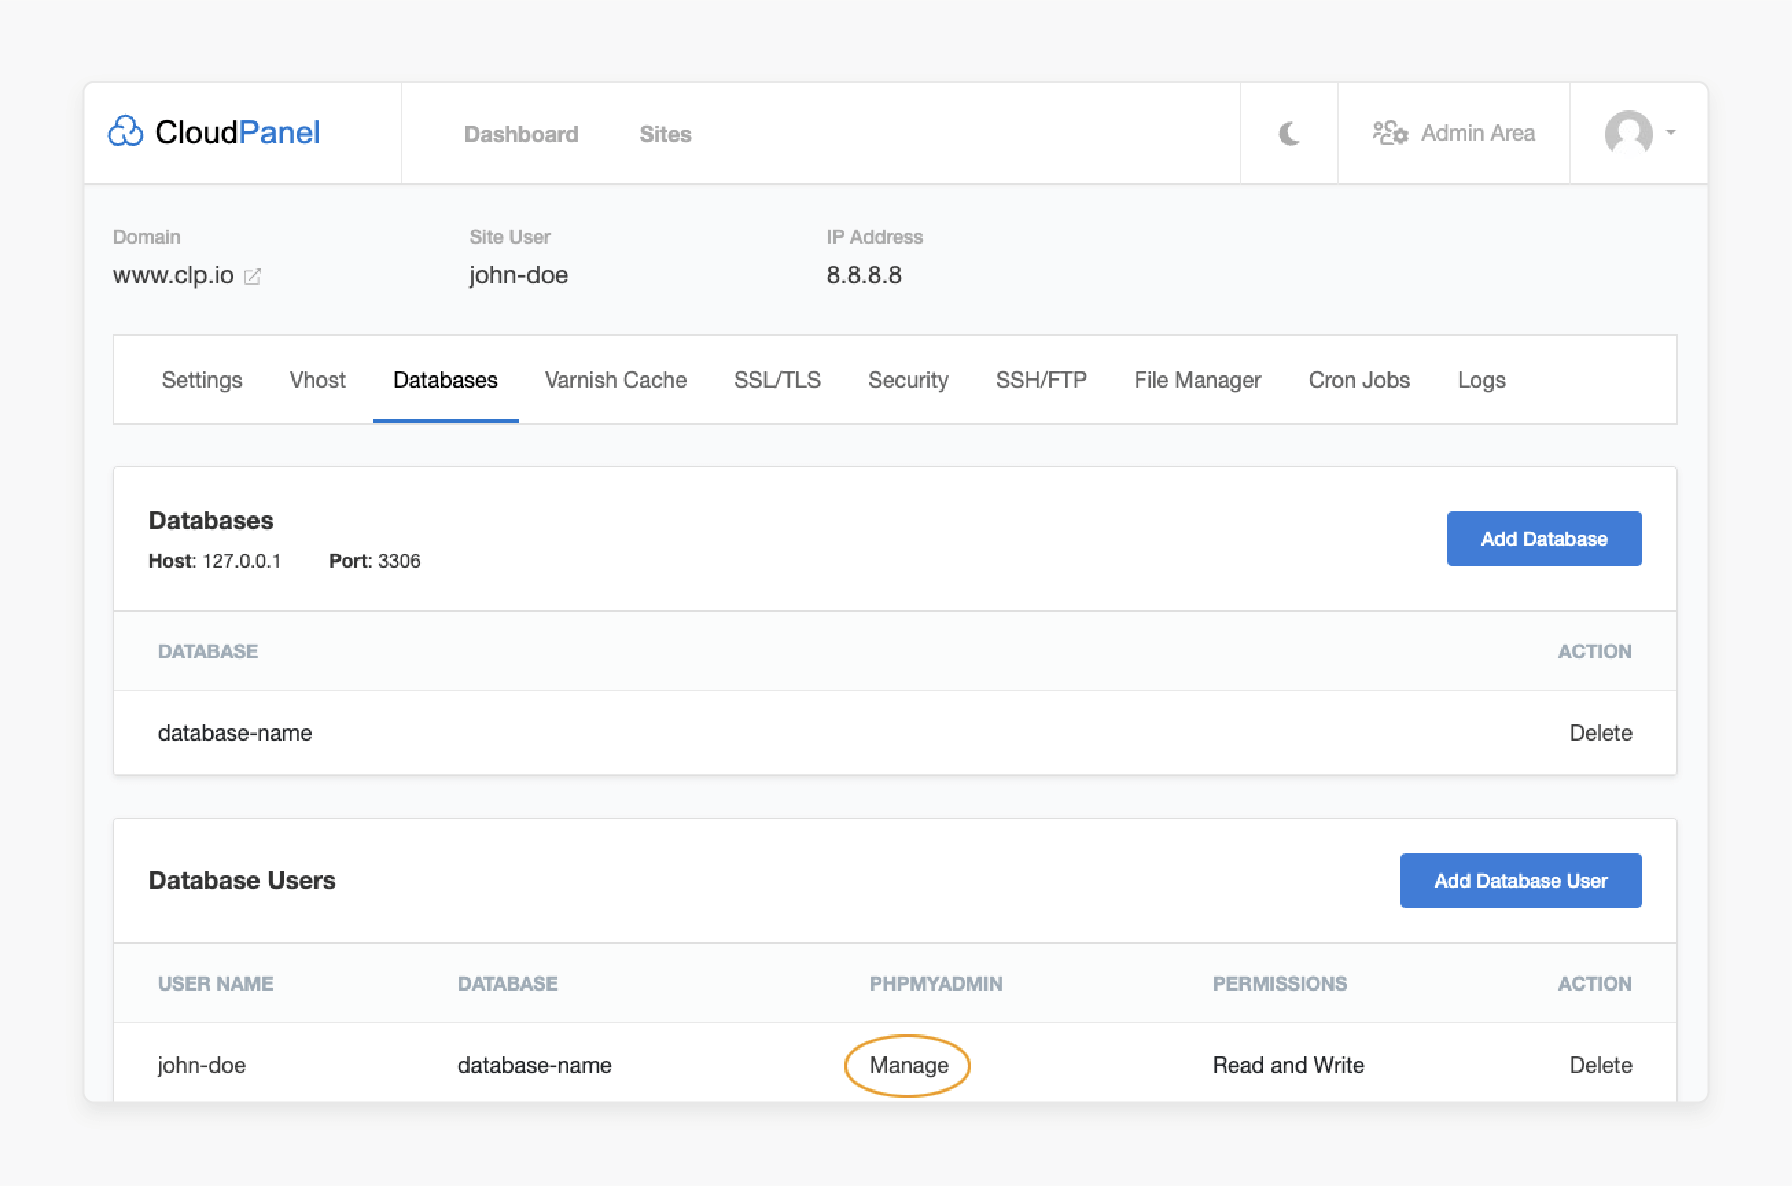This screenshot has width=1792, height=1186.
Task: Click the IP address 8.8.8.8
Action: [864, 275]
